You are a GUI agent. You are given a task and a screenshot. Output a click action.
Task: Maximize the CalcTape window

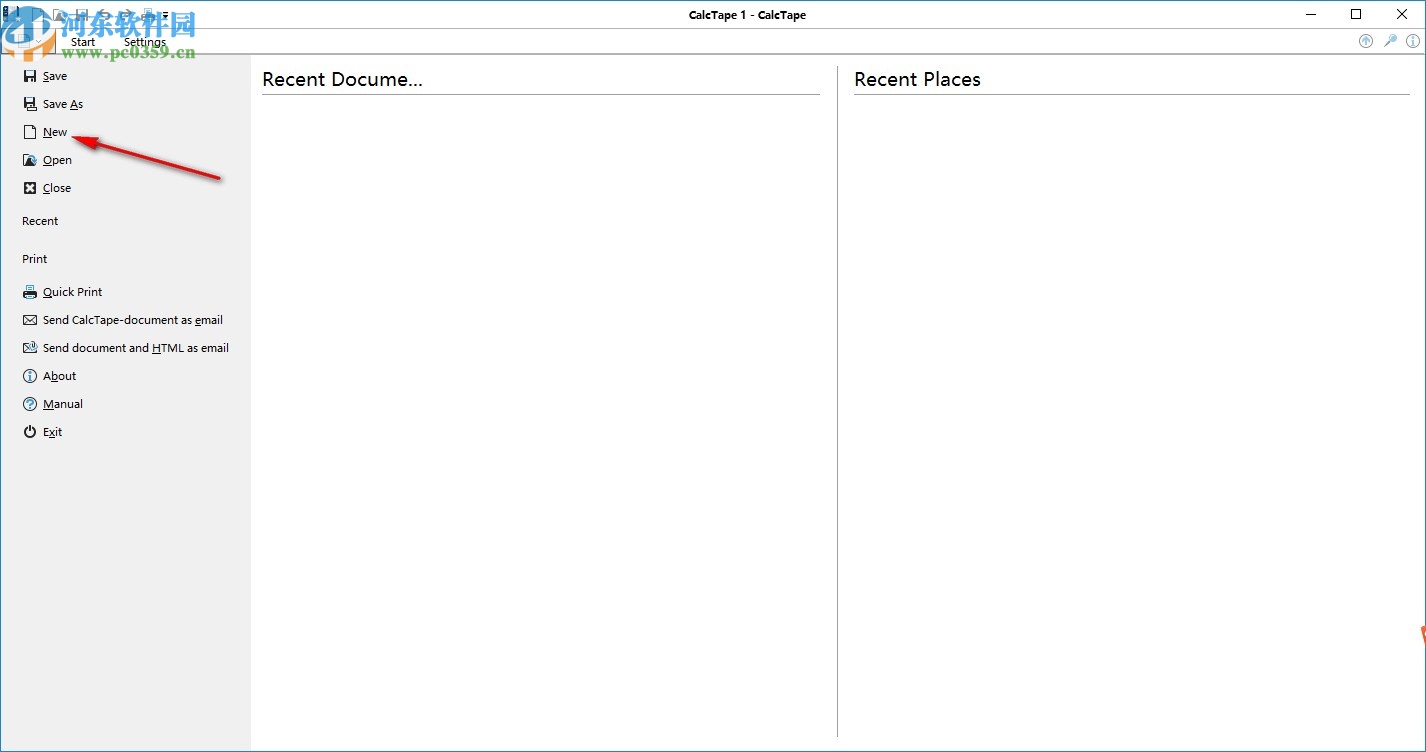tap(1356, 14)
